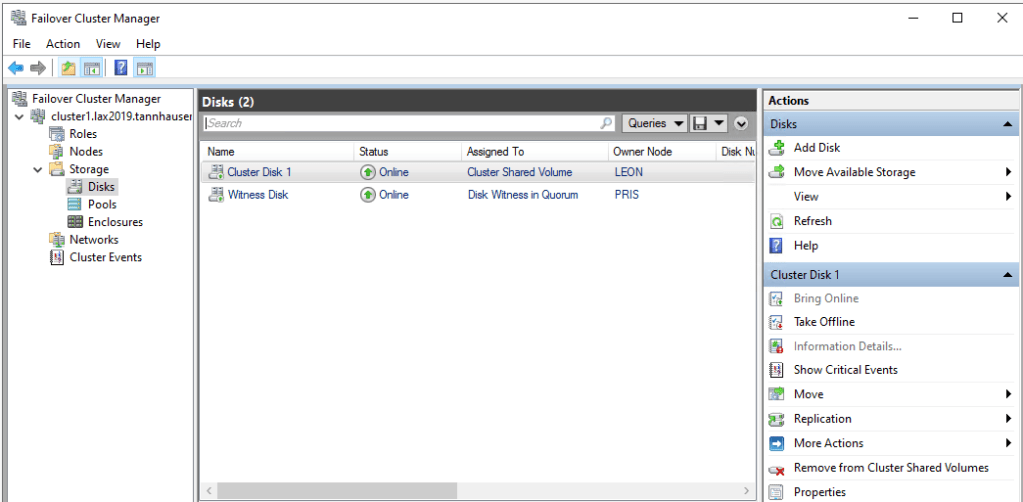Image resolution: width=1023 pixels, height=502 pixels.
Task: Click Remove from Cluster Shared Volumes
Action: [x=890, y=468]
